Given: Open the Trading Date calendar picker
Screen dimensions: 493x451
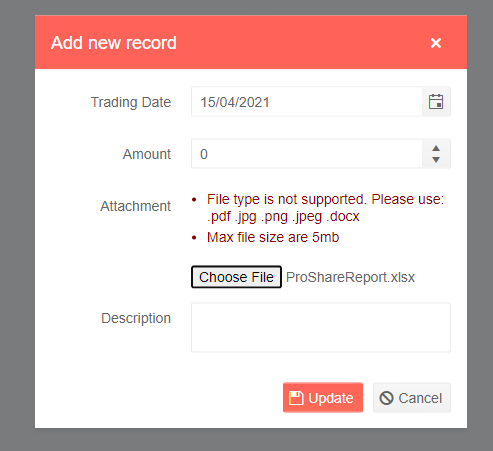Looking at the screenshot, I should pyautogui.click(x=436, y=102).
